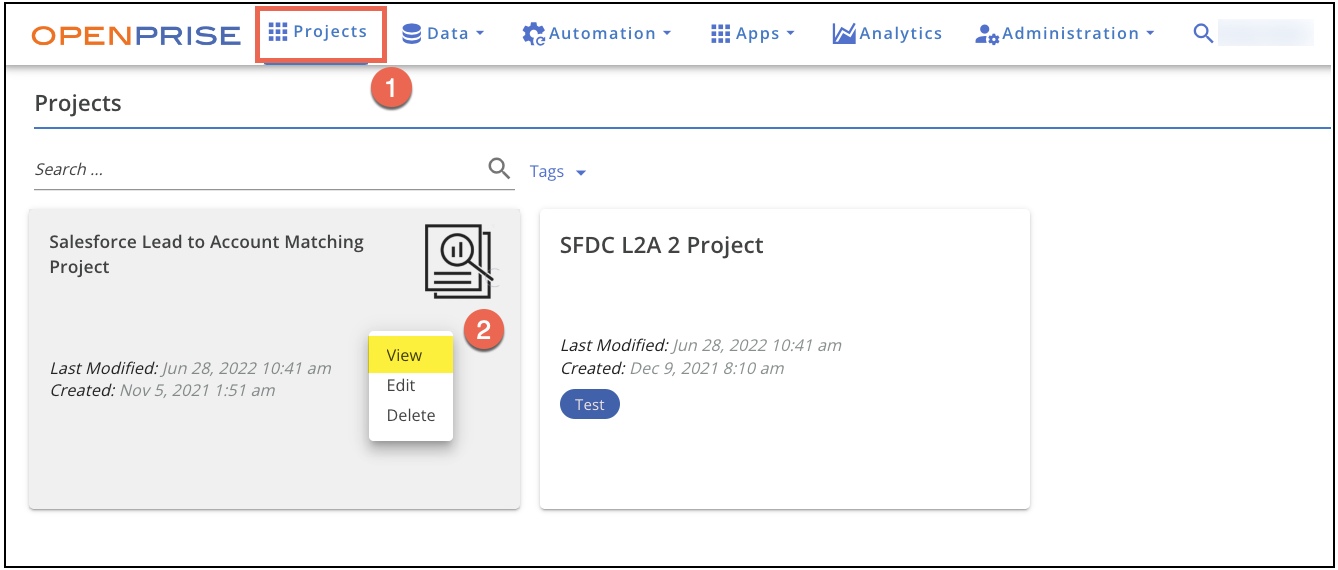
Task: Choose Delete from the context menu
Action: point(411,415)
